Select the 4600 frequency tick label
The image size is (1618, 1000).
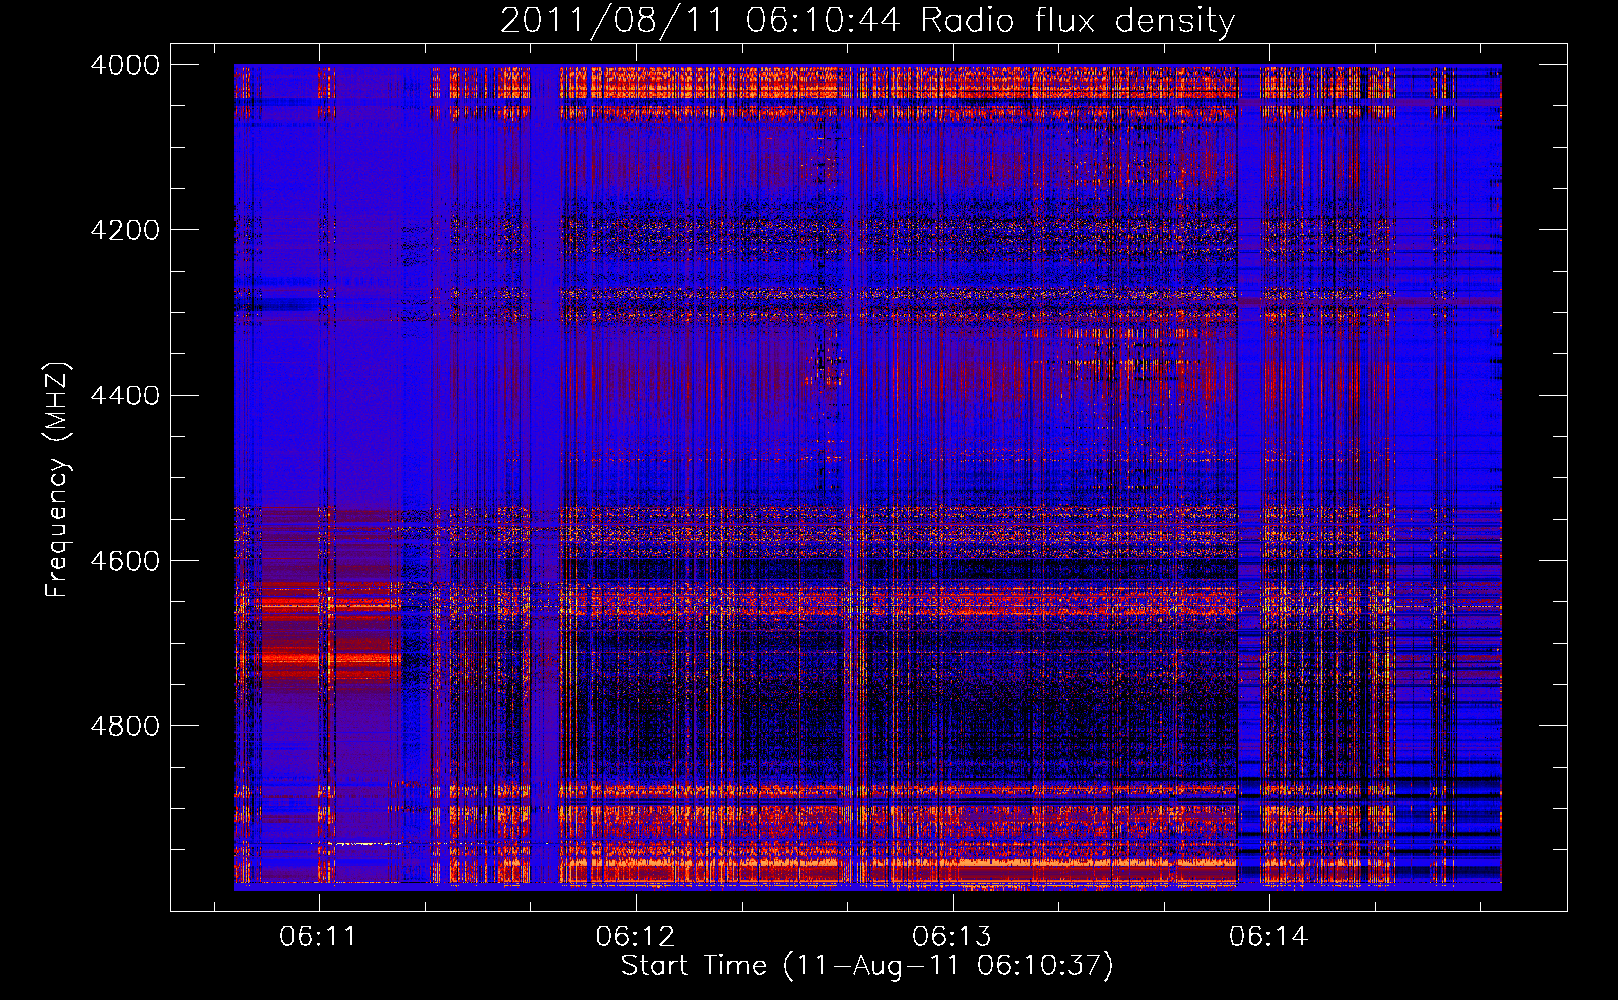pyautogui.click(x=125, y=560)
